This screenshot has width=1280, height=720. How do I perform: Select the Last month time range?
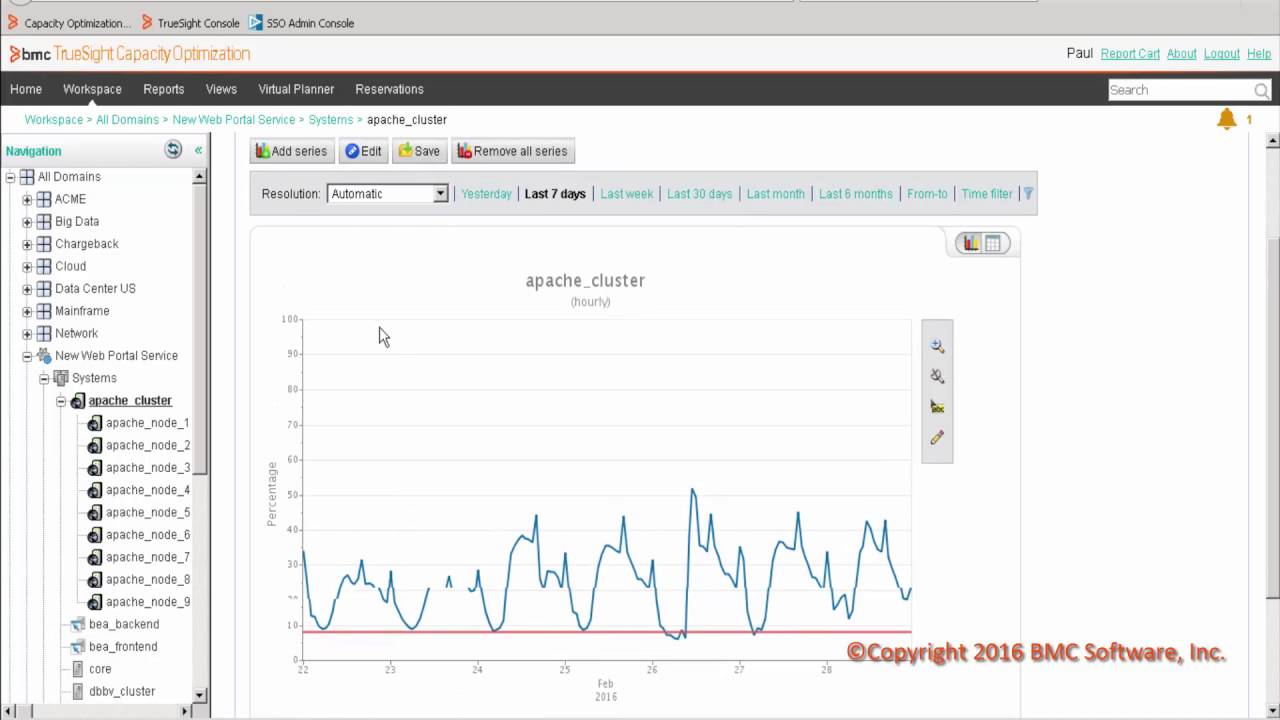click(x=775, y=194)
